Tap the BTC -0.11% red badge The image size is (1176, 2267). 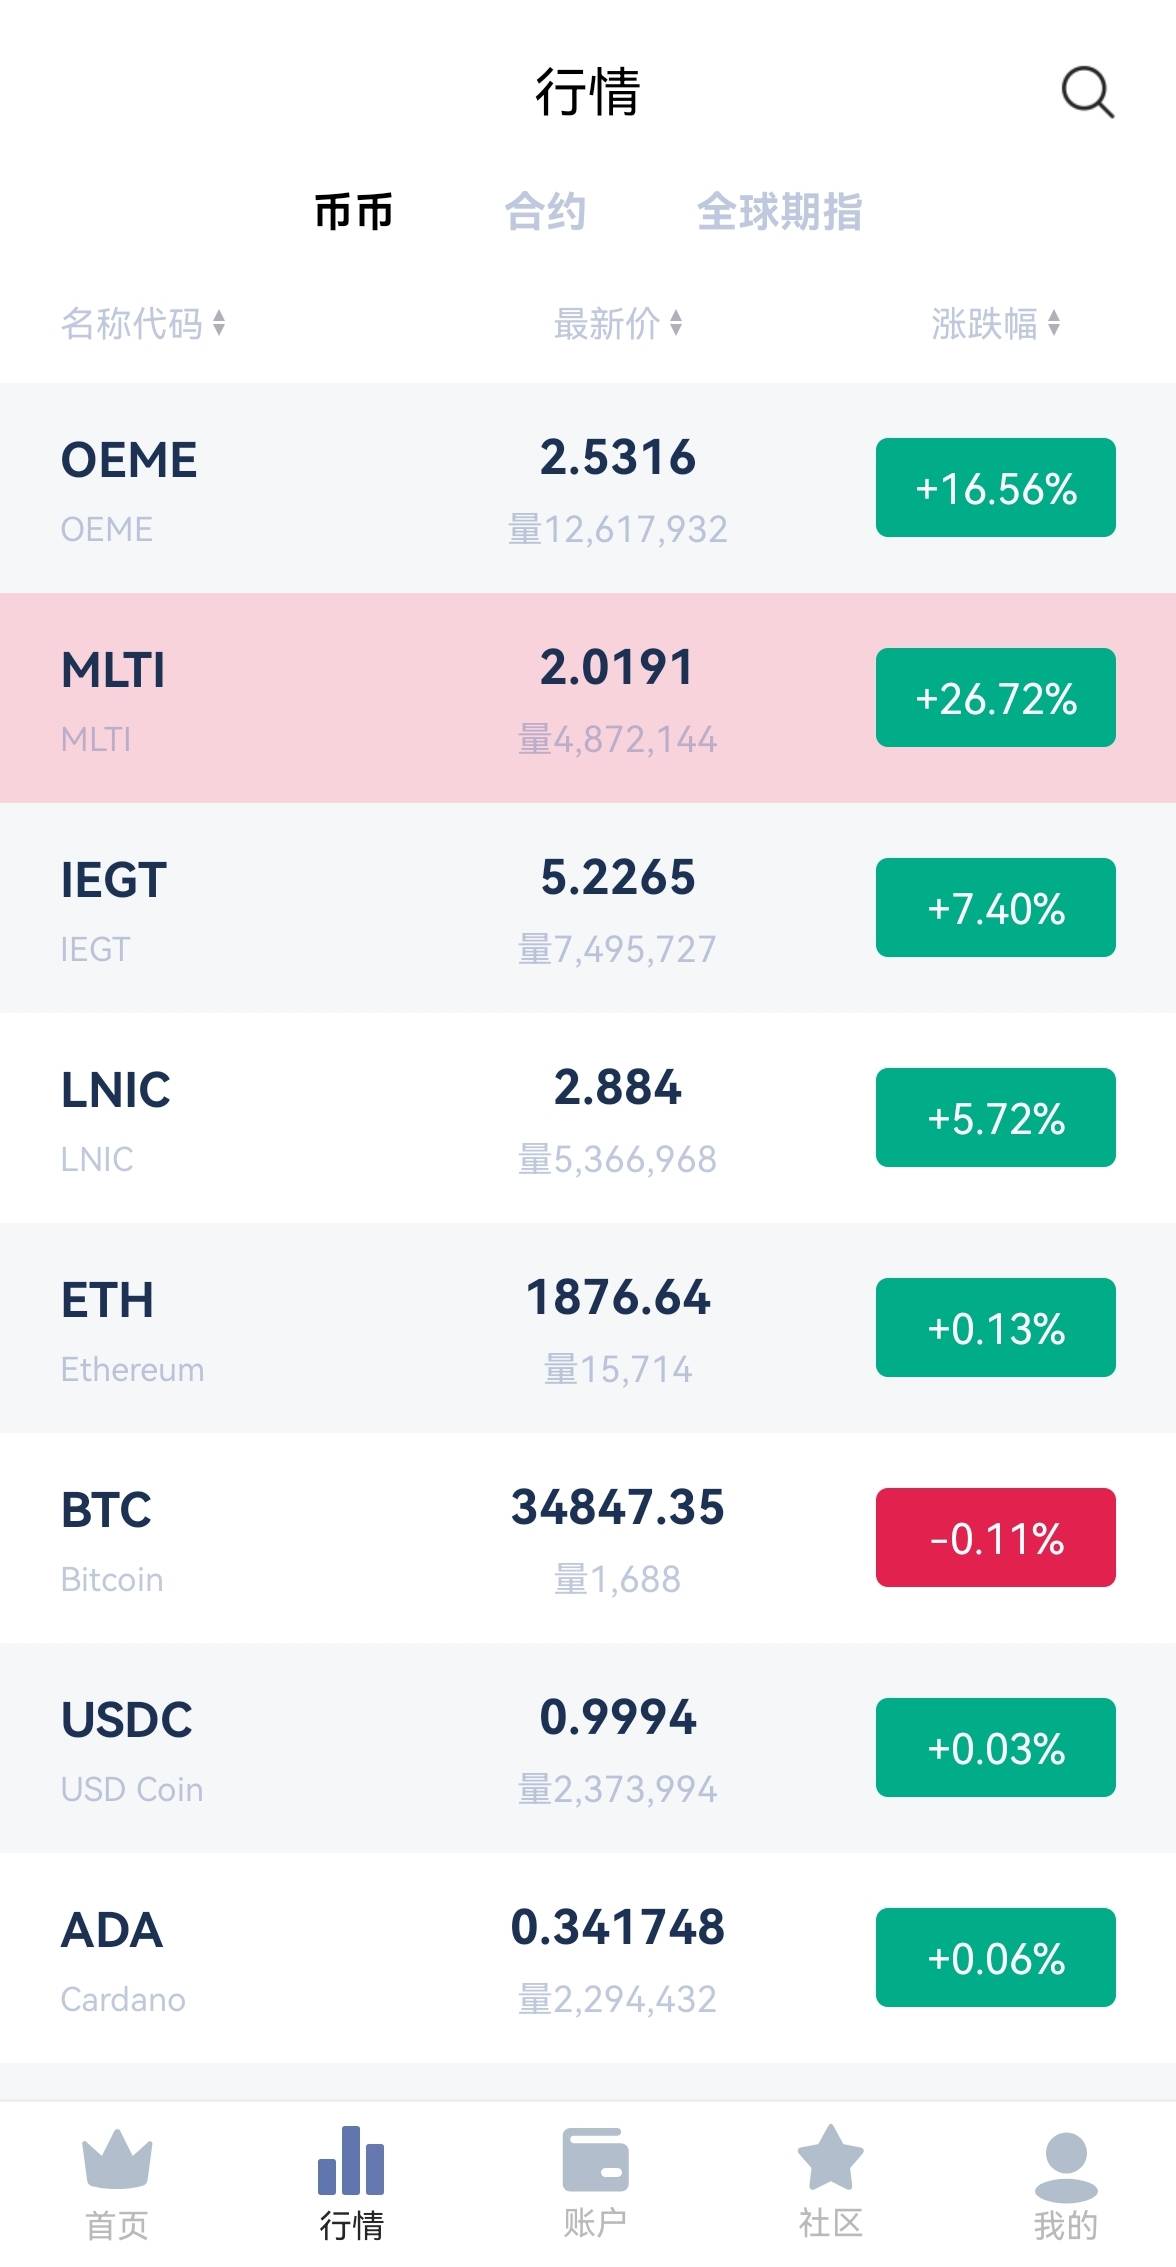click(995, 1538)
